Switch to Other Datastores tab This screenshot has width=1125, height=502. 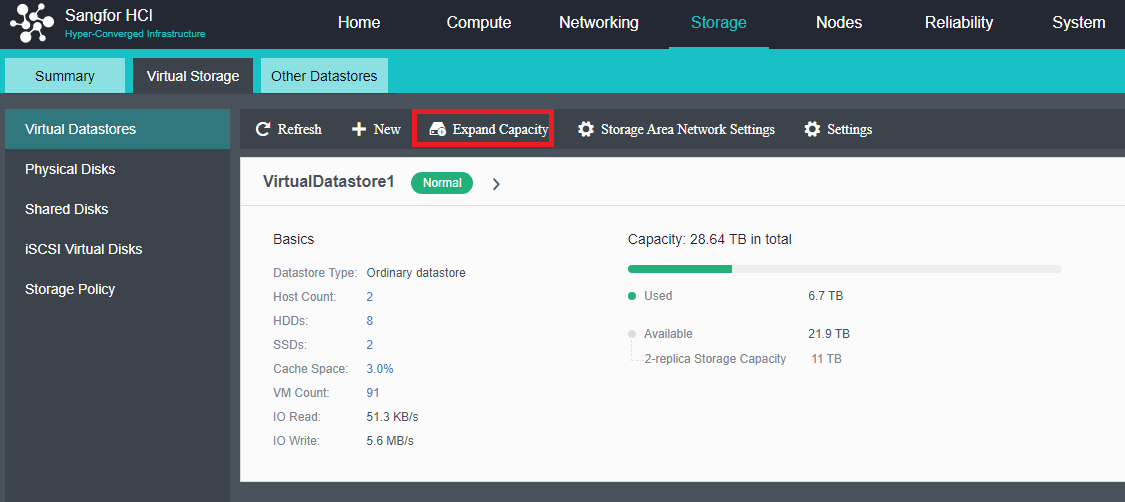[324, 76]
